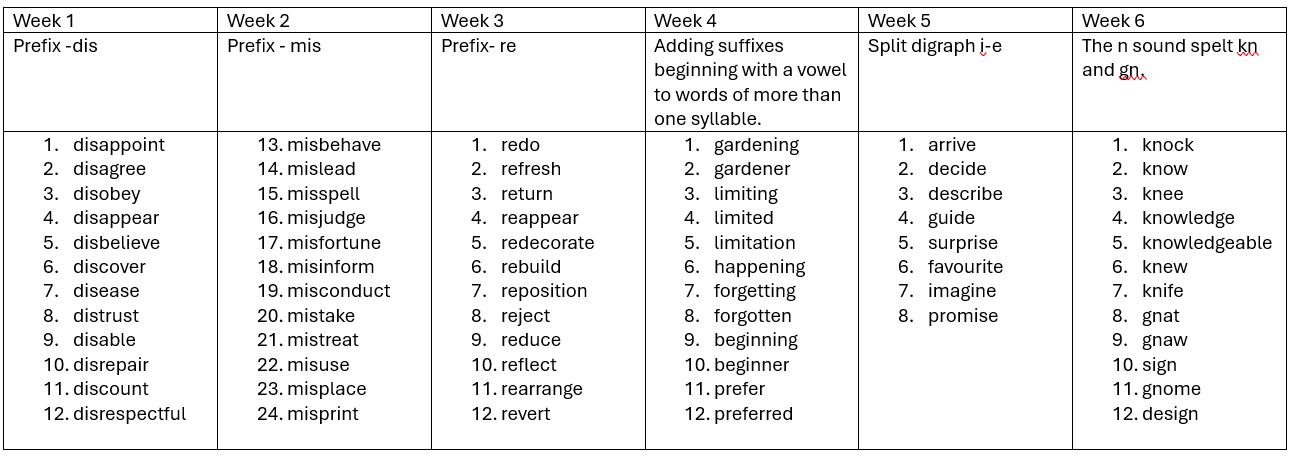Screen dimensions: 1291x458
Task: Click on the word 'redecorate'
Action: pos(547,243)
